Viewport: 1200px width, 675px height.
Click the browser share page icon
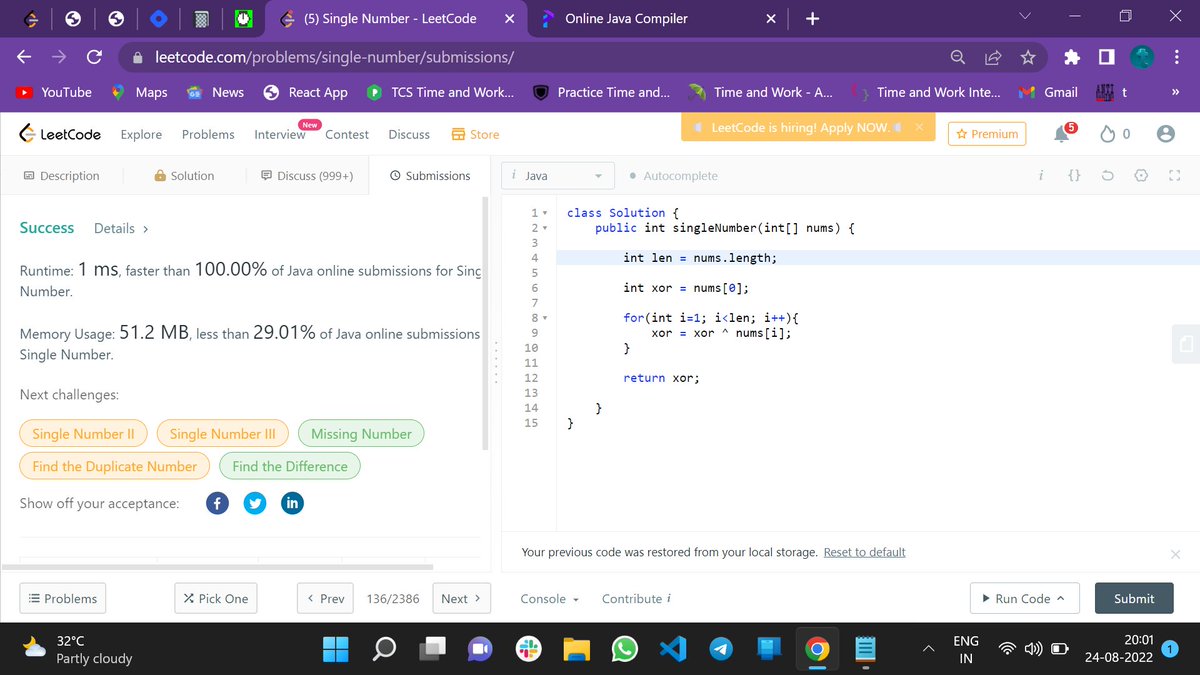[x=993, y=57]
